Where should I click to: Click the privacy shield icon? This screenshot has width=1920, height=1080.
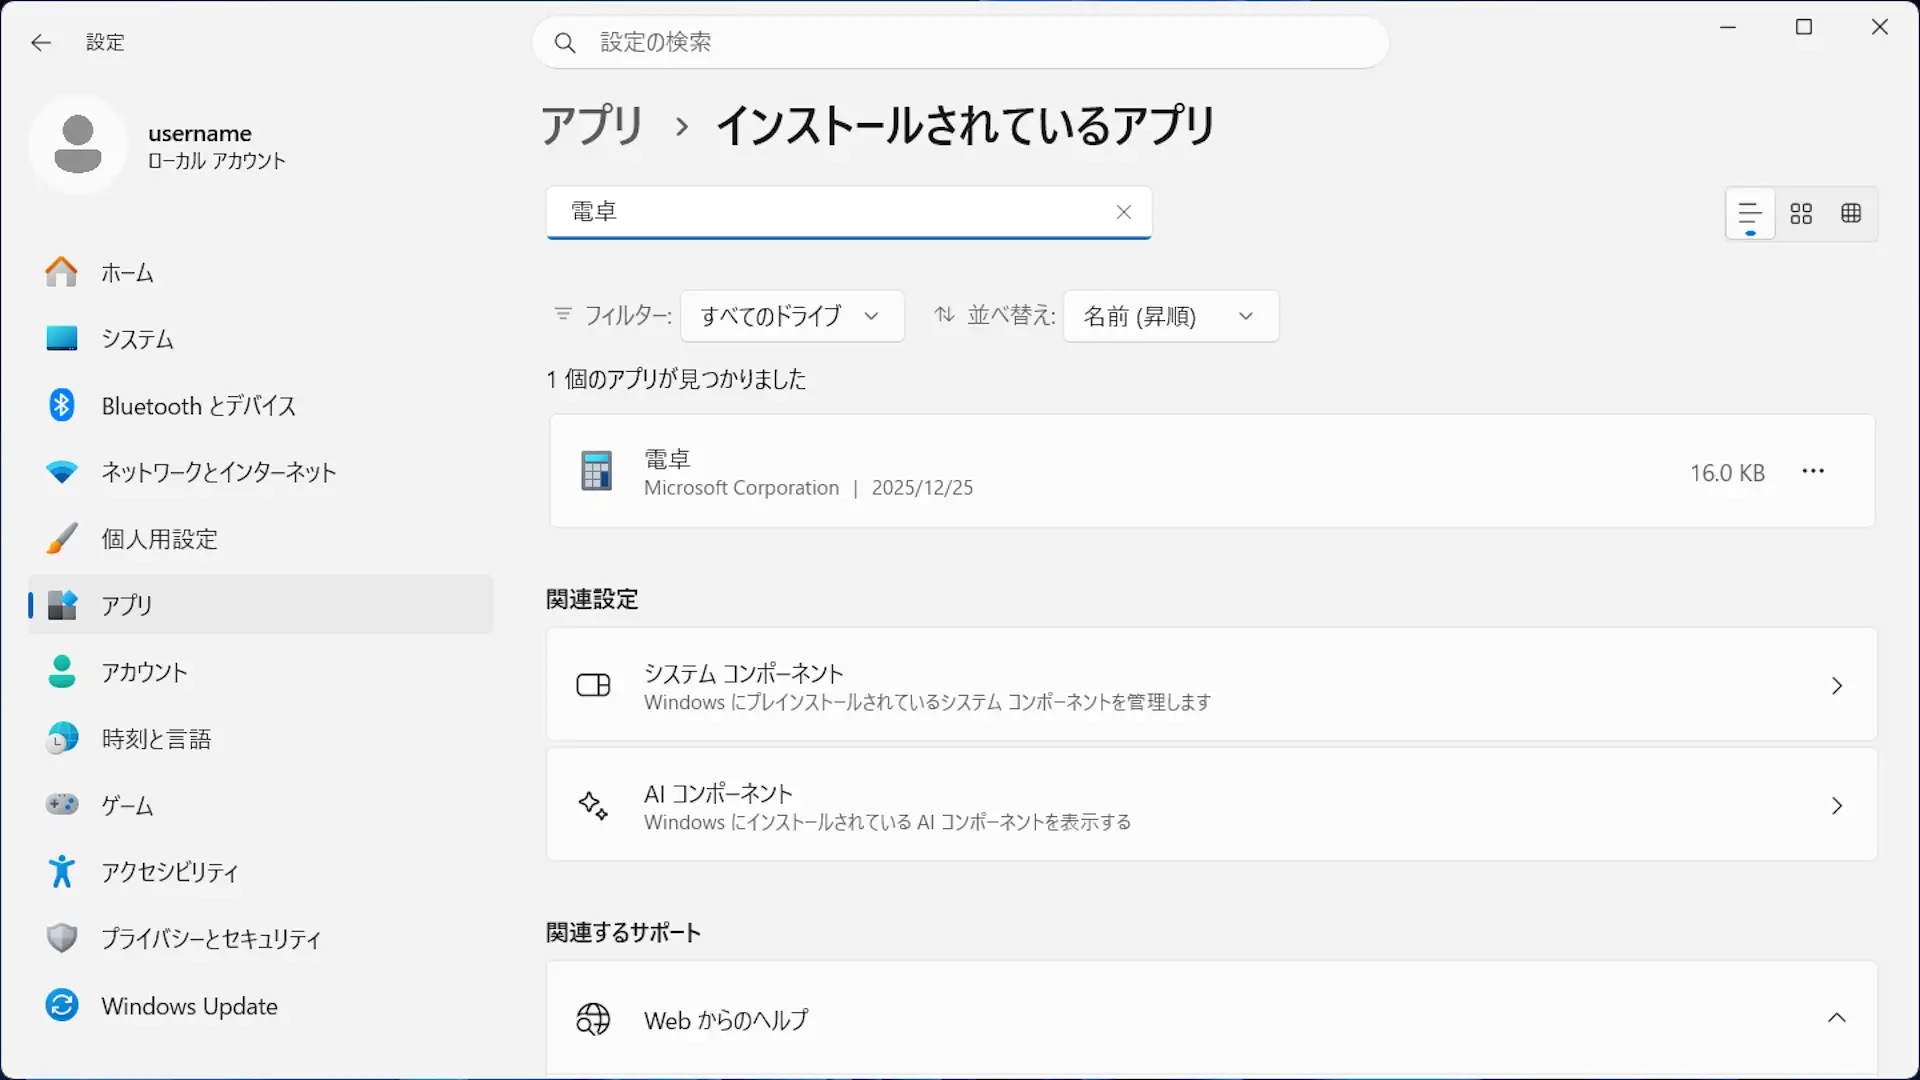point(61,938)
